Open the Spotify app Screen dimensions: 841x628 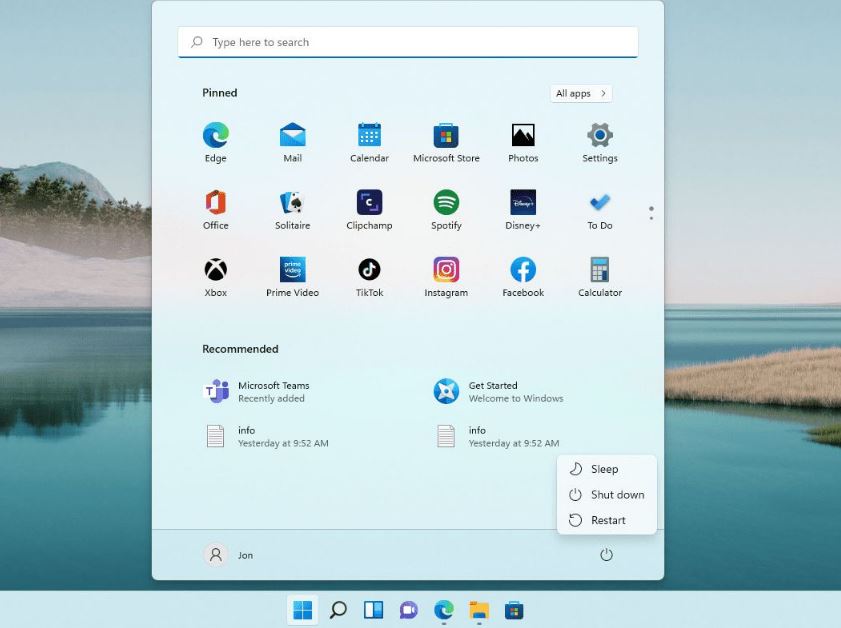tap(446, 203)
